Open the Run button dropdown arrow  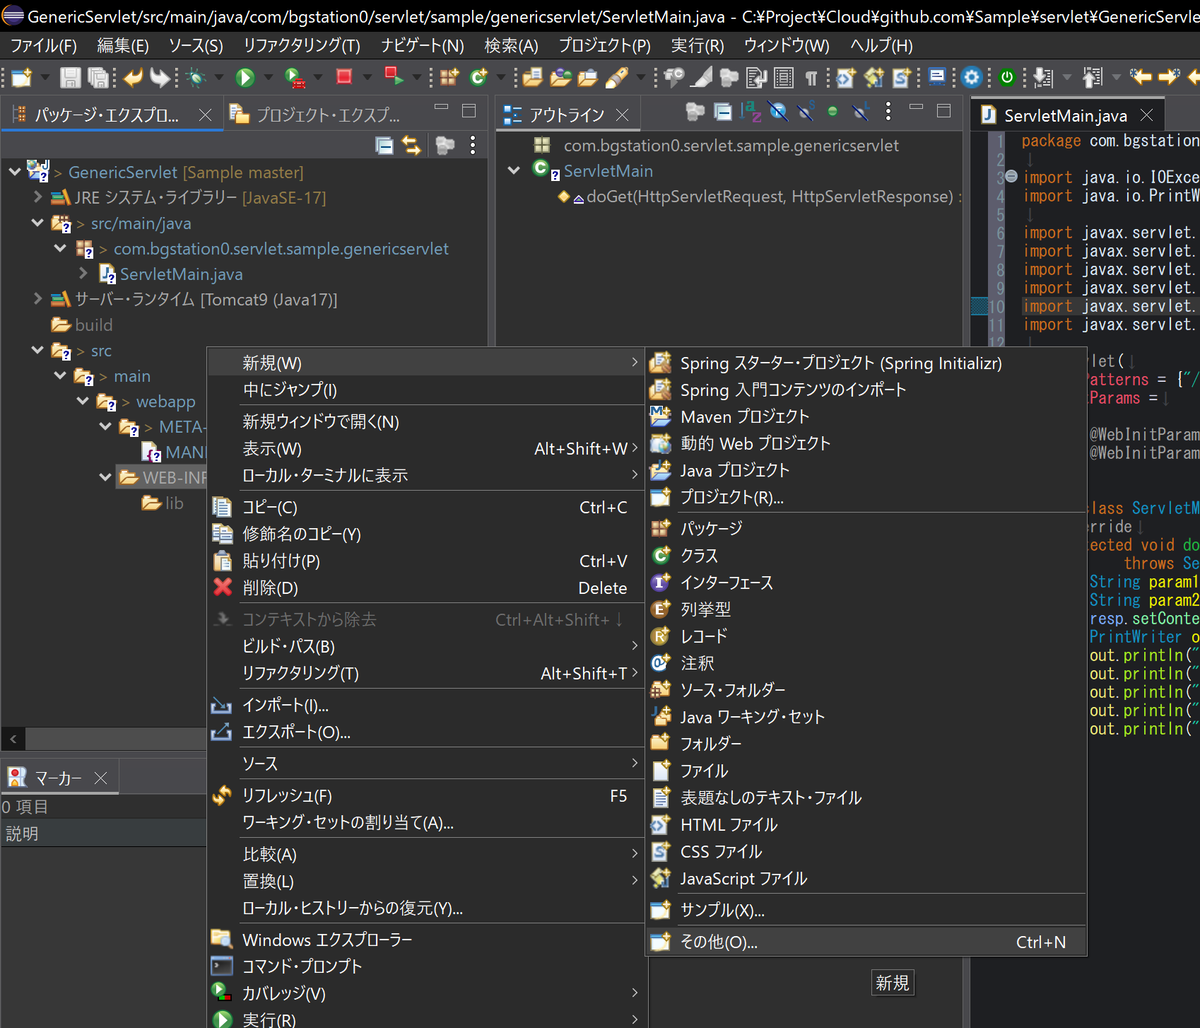[269, 78]
